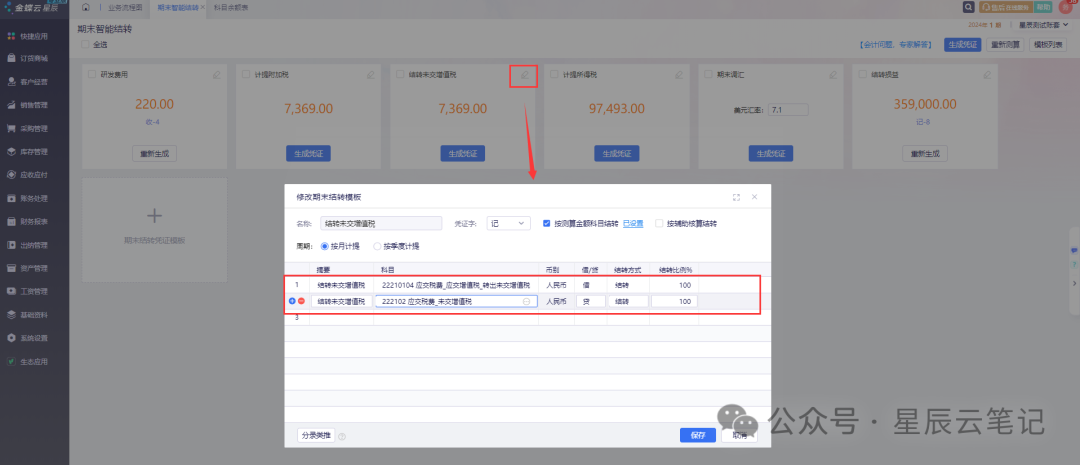Edit the 研发费用 card template pencil icon
1080x465 pixels.
(x=217, y=74)
